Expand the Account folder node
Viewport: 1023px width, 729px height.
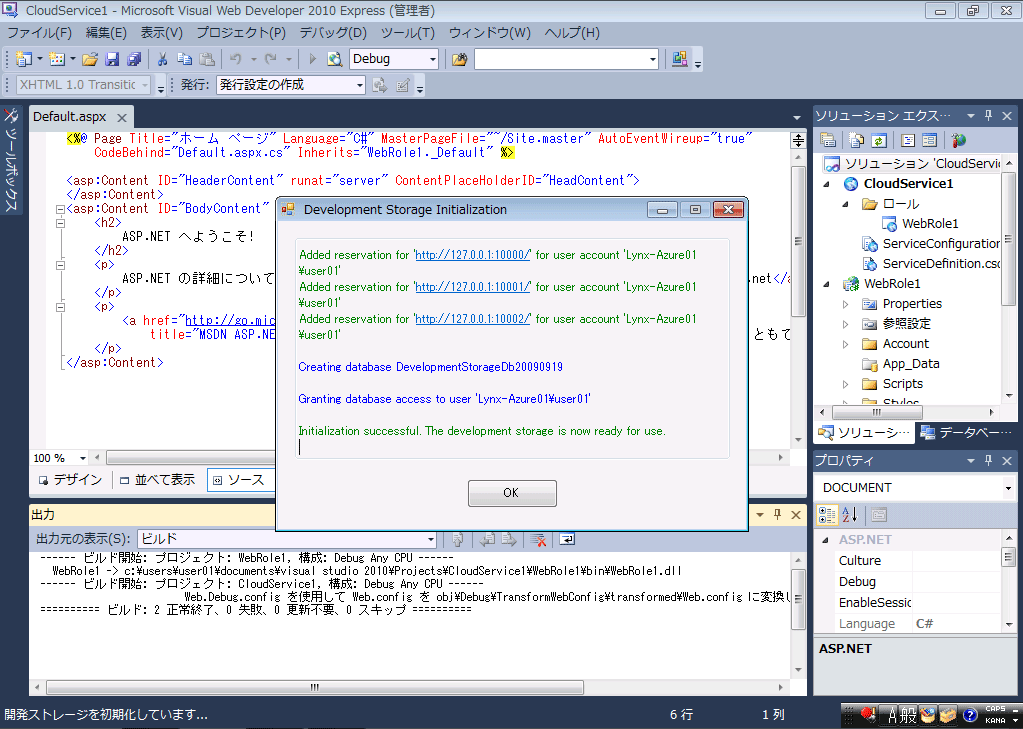click(846, 344)
